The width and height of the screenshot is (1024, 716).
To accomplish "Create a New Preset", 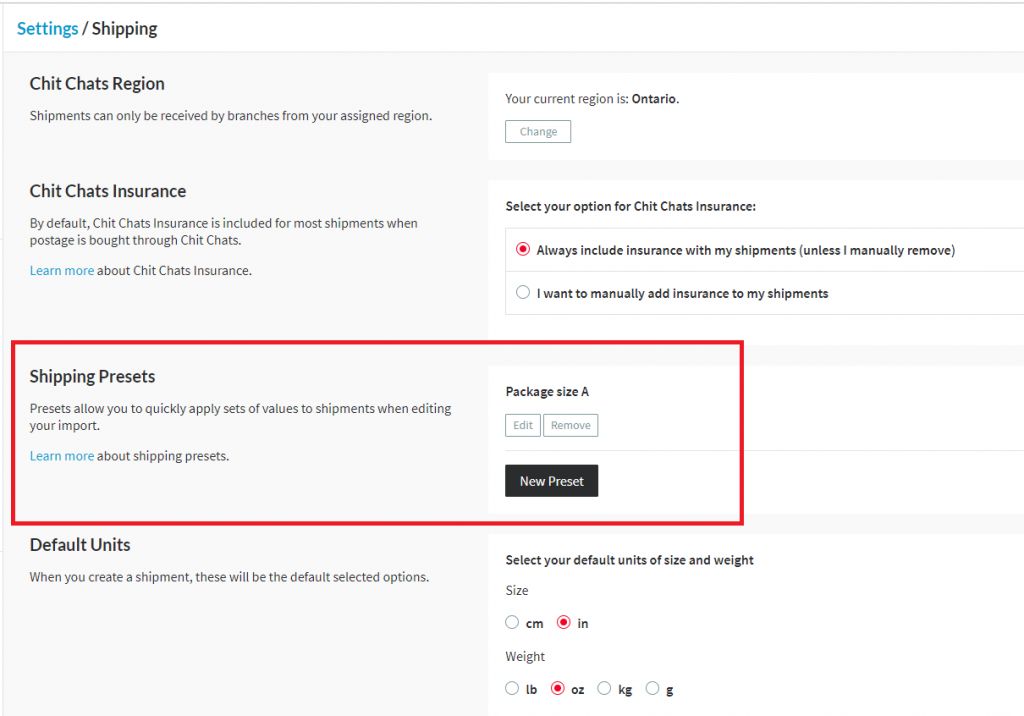I will [551, 481].
